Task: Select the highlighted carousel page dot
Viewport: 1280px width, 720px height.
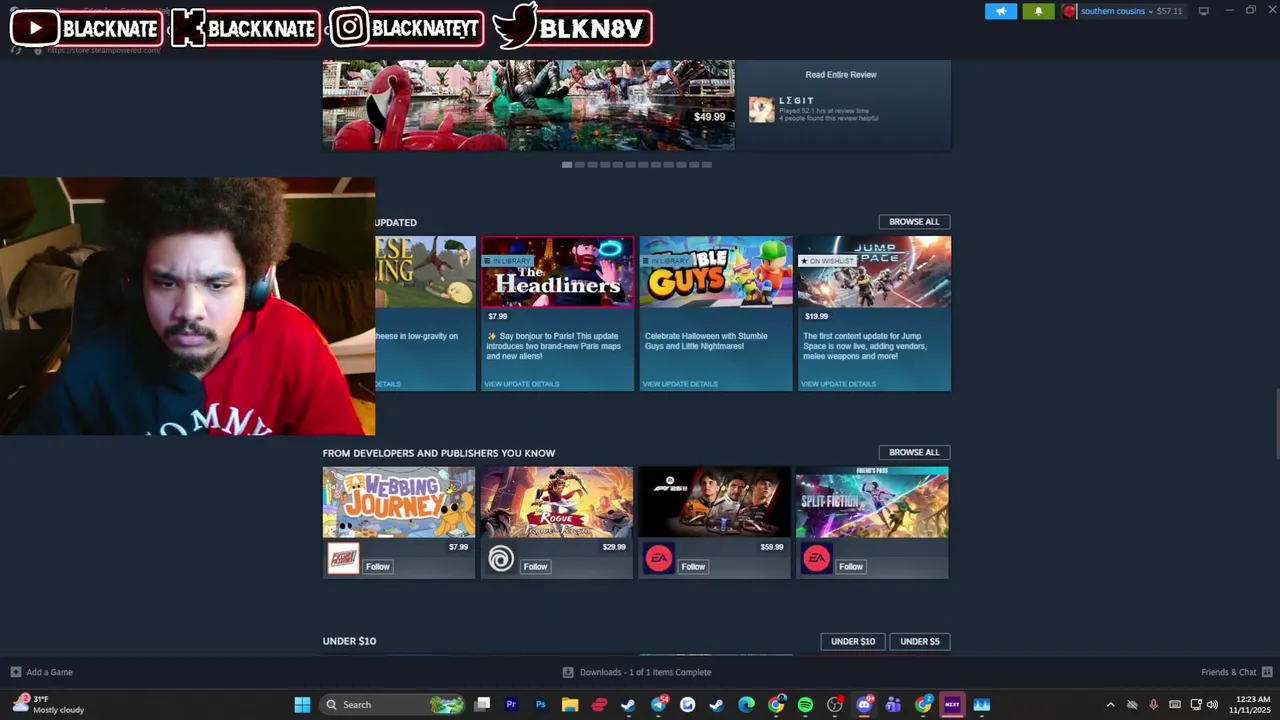Action: click(x=567, y=164)
